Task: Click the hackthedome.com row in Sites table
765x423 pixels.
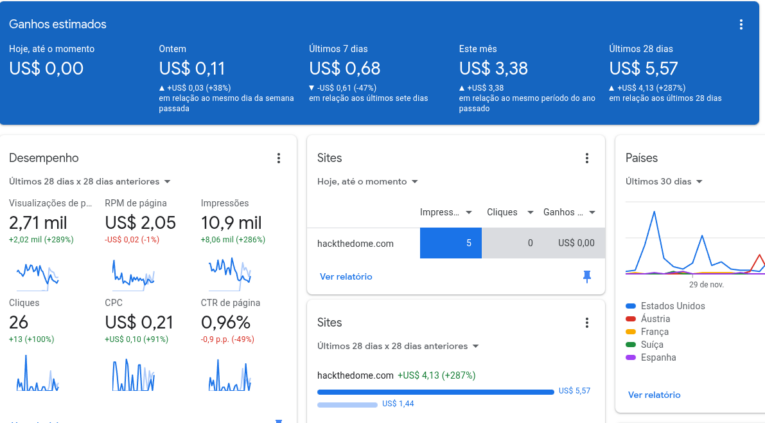Action: (355, 243)
